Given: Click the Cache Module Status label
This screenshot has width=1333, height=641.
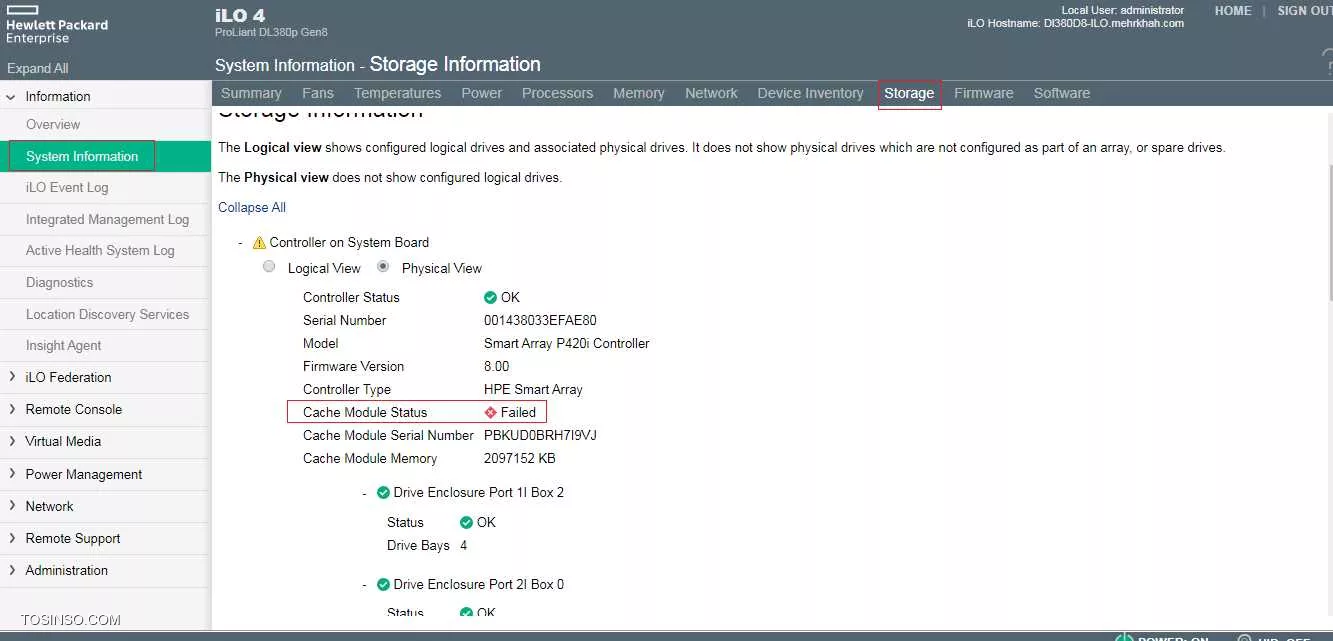Looking at the screenshot, I should (365, 412).
